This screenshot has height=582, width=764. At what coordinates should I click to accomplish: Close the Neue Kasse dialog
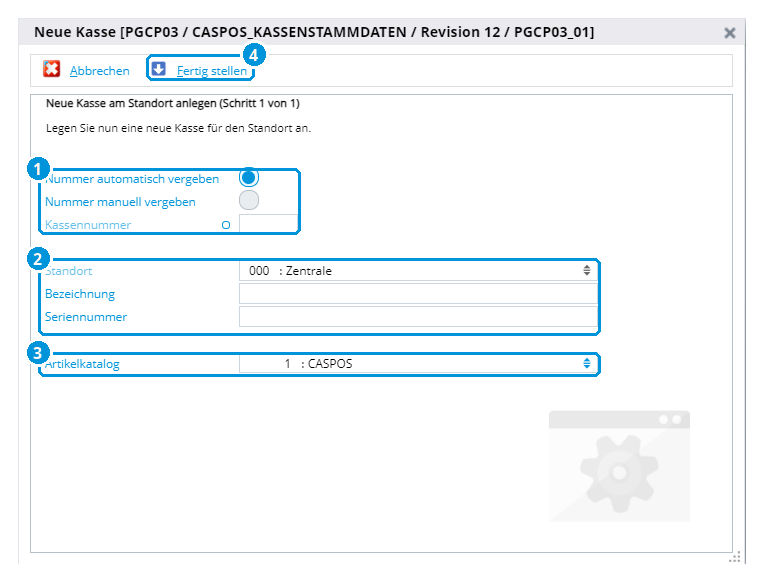pyautogui.click(x=729, y=33)
